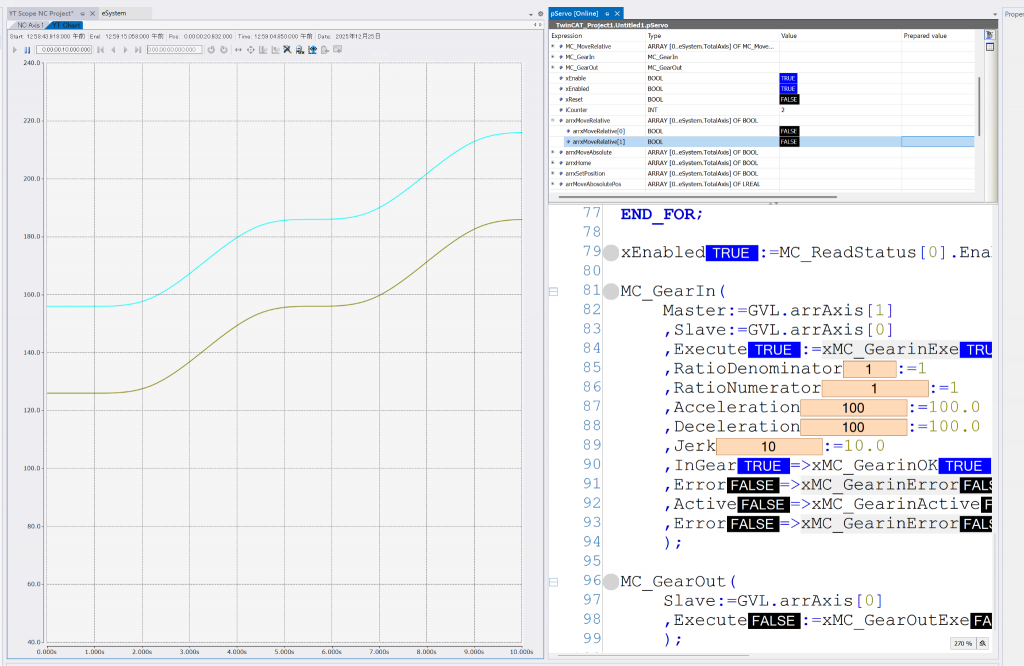Viewport: 1024px width, 666px height.
Task: Click the crosshair cursor icon in chart toolbar
Action: [x=250, y=49]
